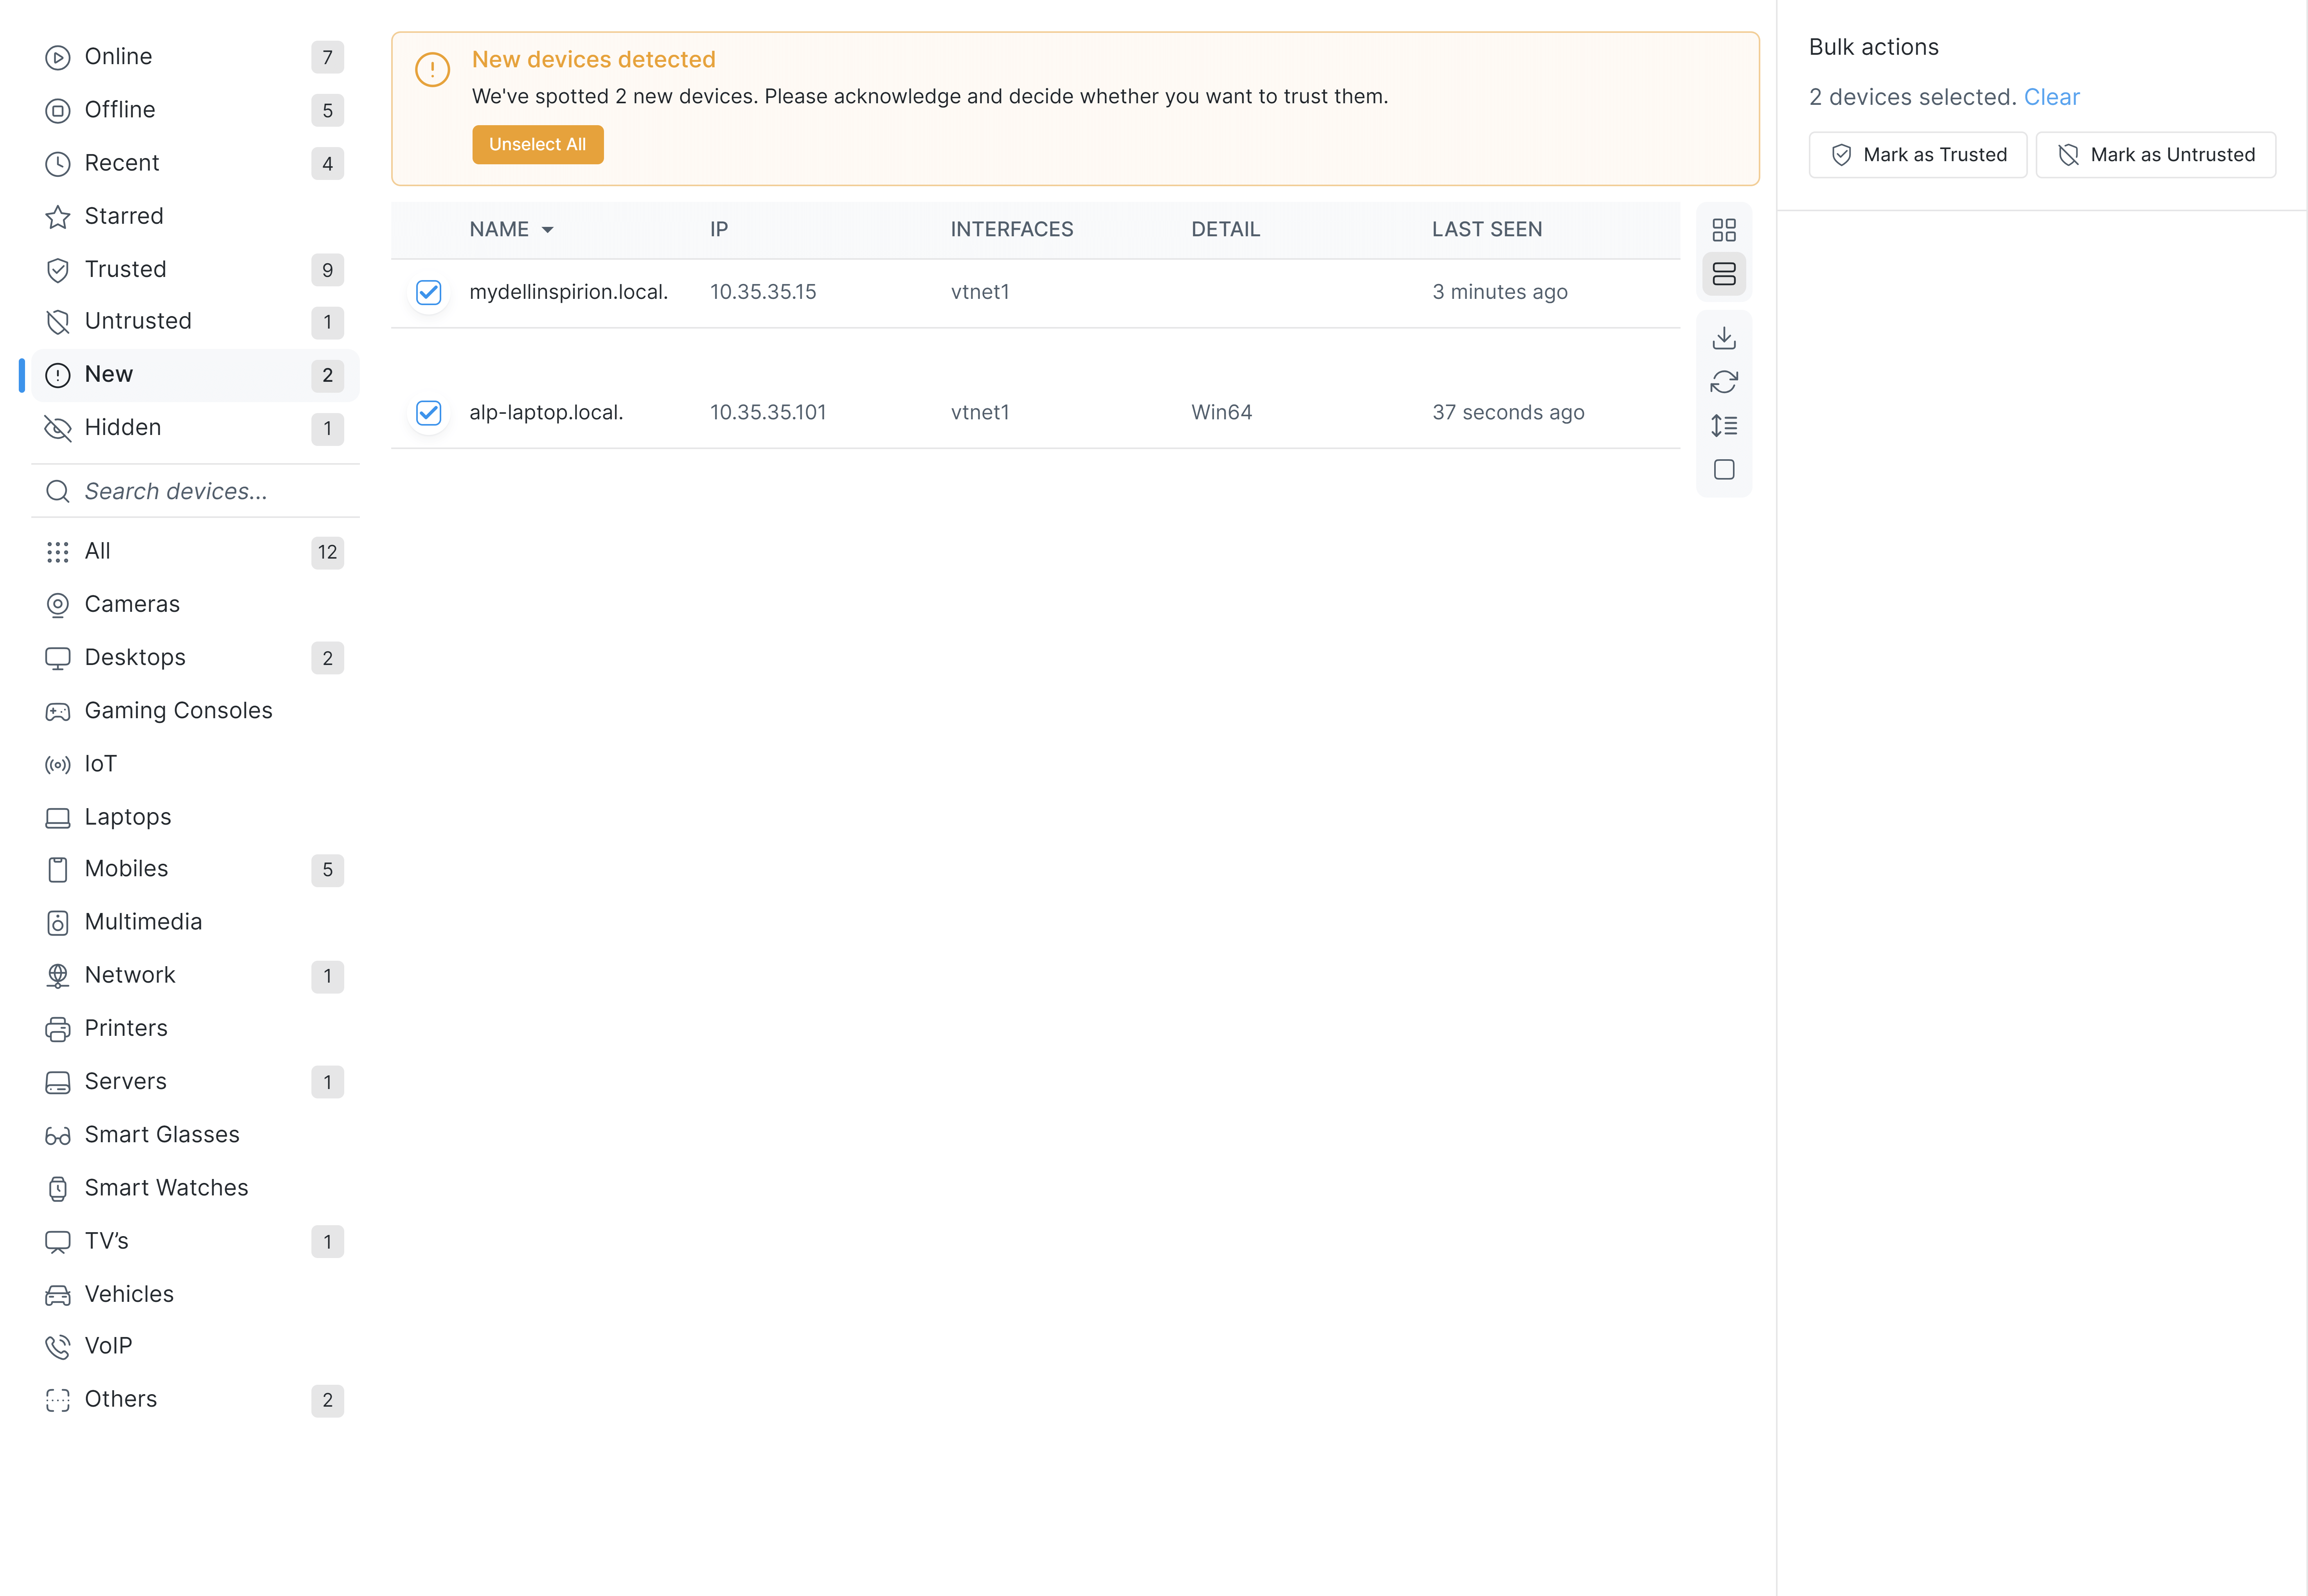Click the Others category icon
The width and height of the screenshot is (2308, 1596).
[58, 1400]
